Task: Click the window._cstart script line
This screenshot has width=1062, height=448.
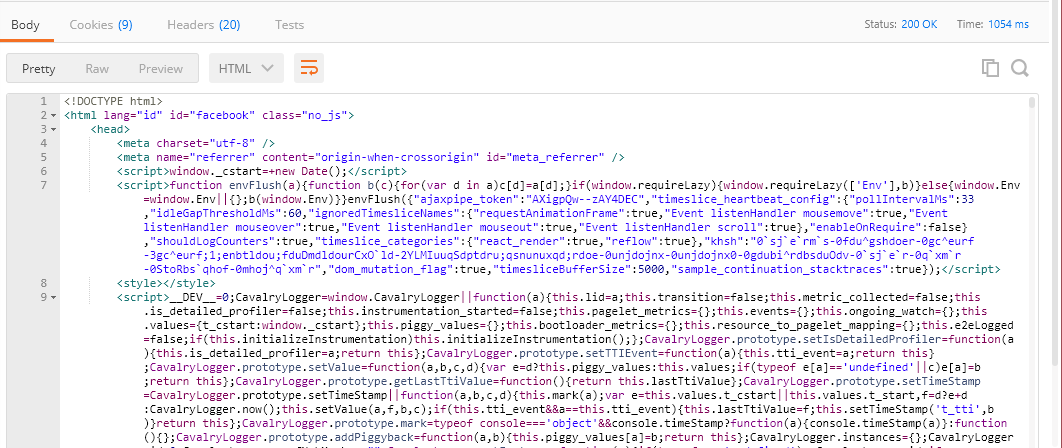Action: (261, 171)
